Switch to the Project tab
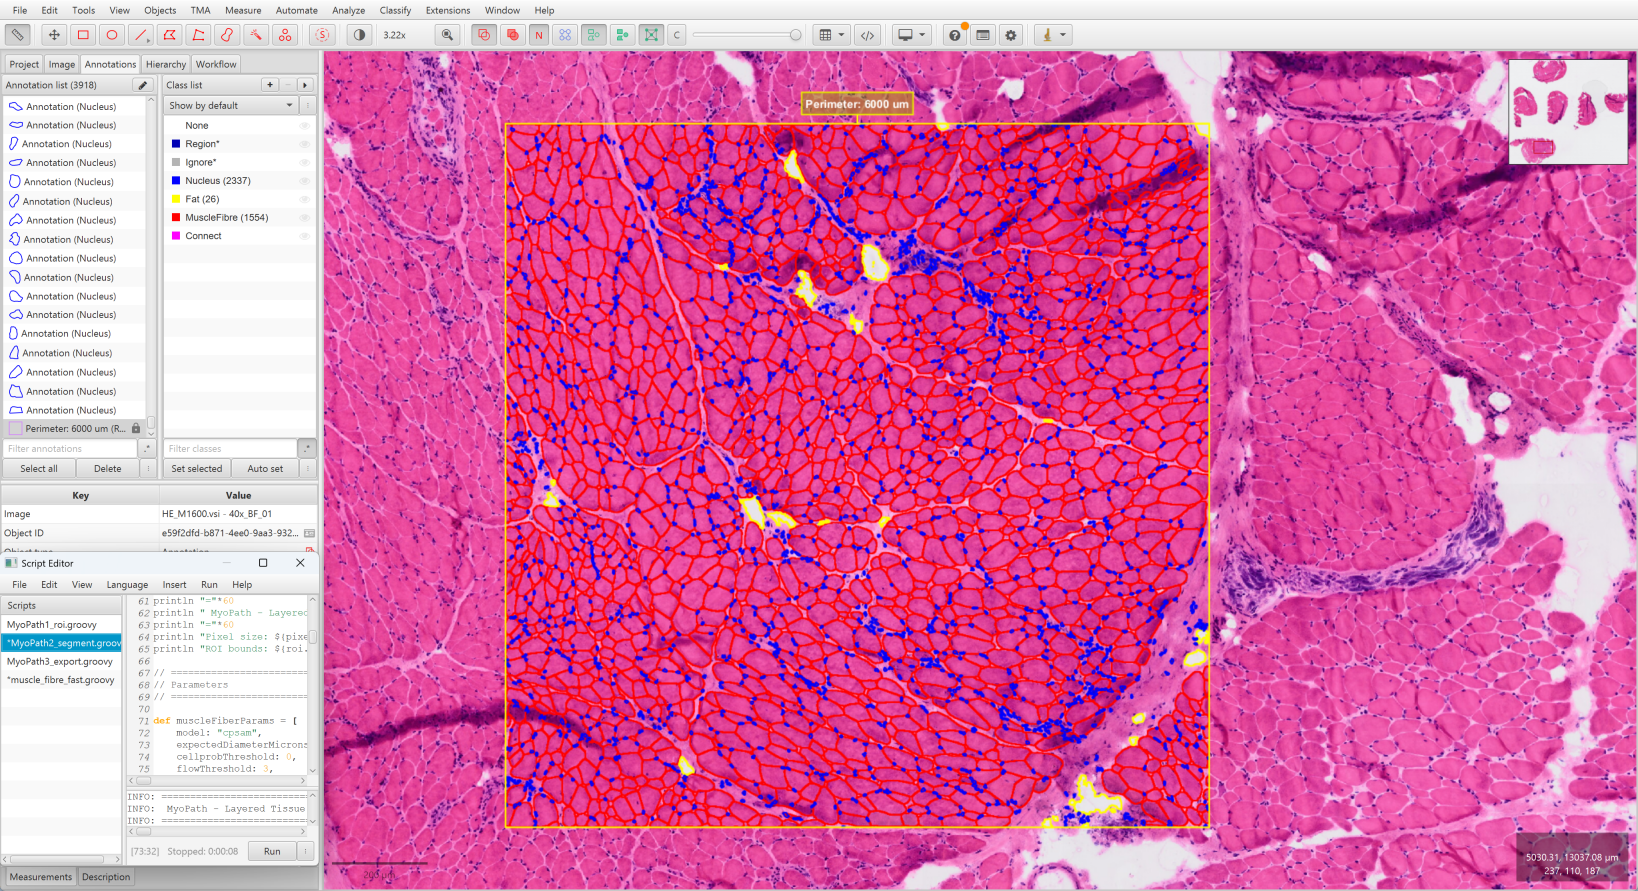 pos(24,64)
